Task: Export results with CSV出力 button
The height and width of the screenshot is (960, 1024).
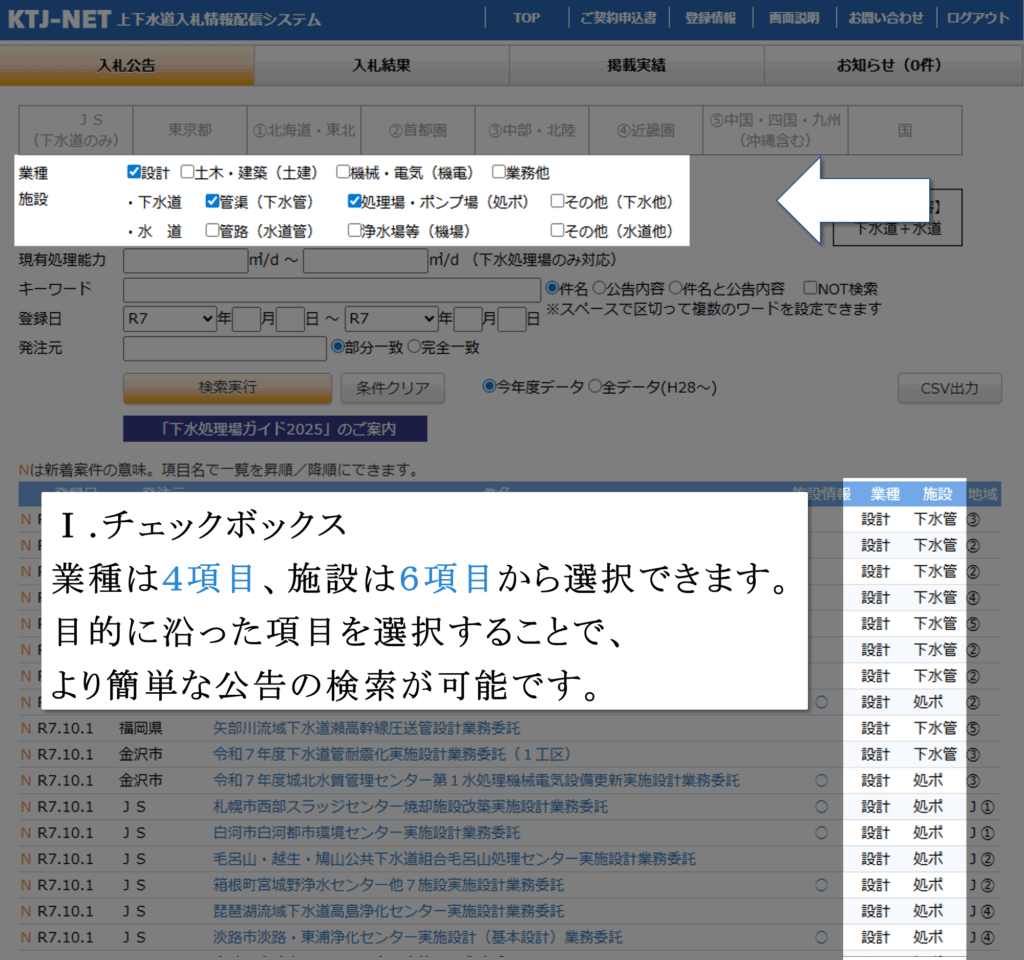Action: pos(949,388)
